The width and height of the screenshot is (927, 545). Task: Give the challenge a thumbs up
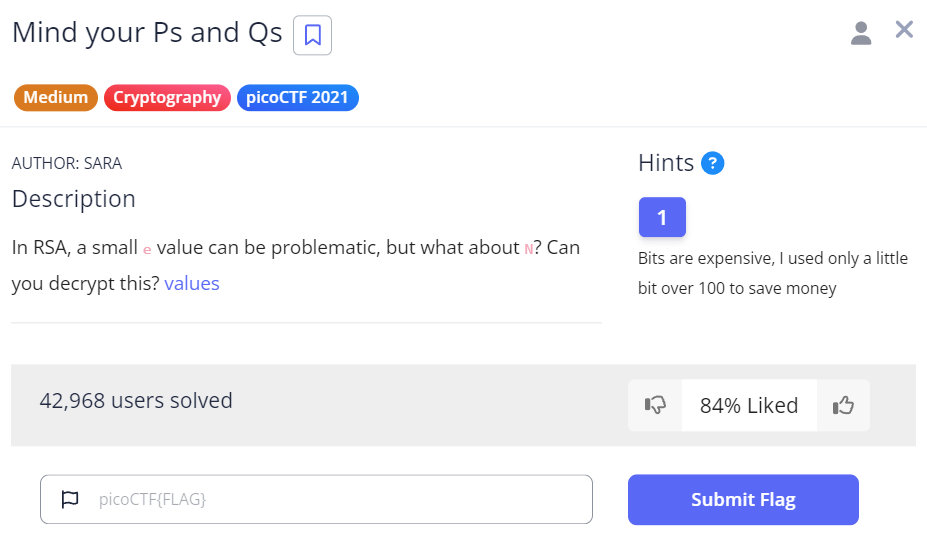843,405
